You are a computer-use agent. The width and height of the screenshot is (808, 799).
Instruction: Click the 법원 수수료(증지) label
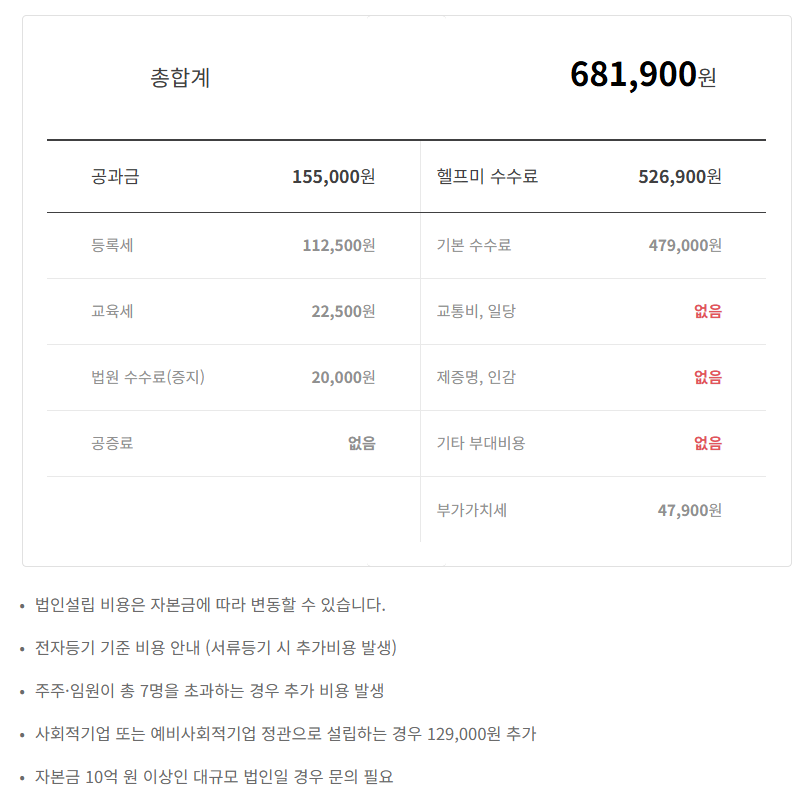[148, 377]
